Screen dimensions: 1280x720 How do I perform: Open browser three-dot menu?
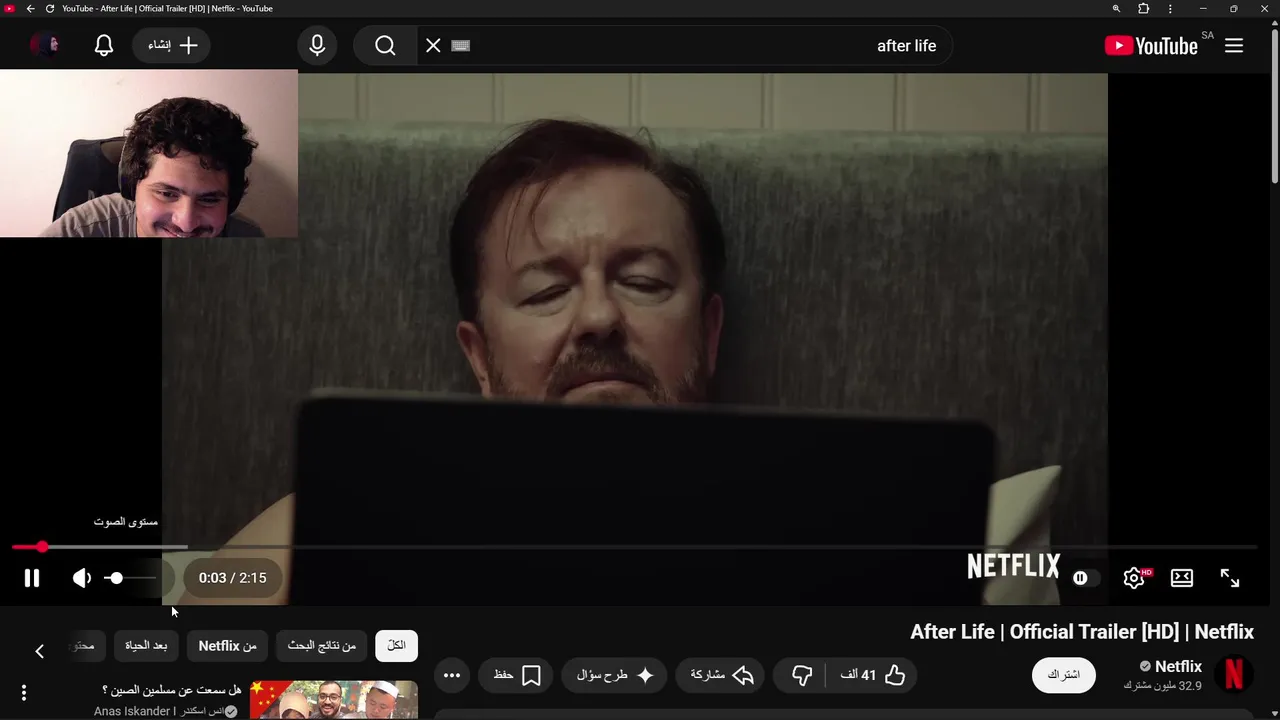[1170, 9]
